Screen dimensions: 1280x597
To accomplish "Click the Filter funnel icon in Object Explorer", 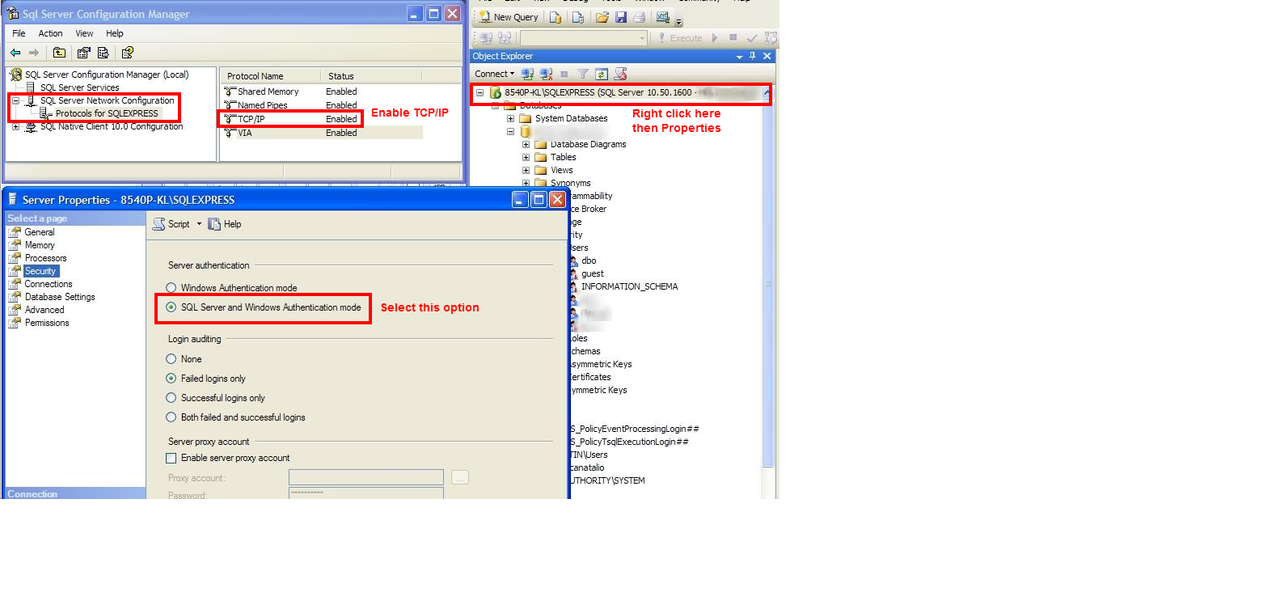I will [x=583, y=74].
